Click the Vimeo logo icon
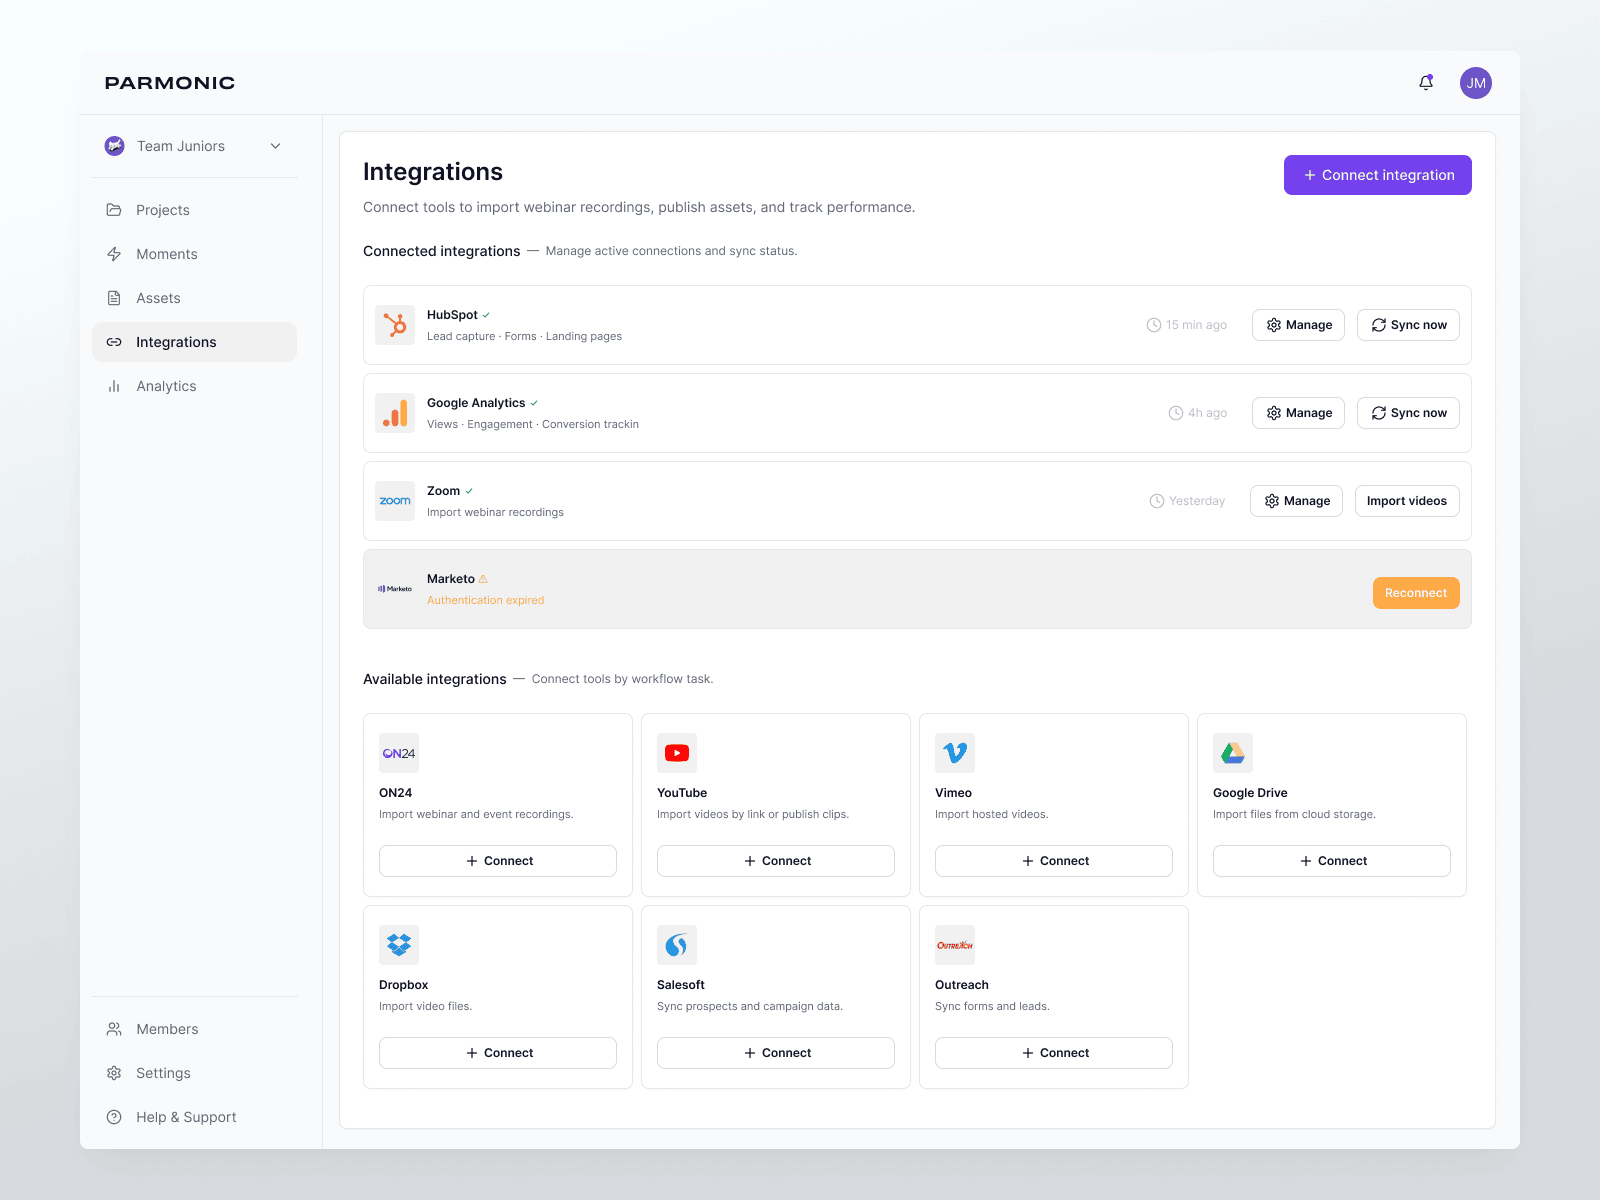The height and width of the screenshot is (1200, 1600). 955,753
